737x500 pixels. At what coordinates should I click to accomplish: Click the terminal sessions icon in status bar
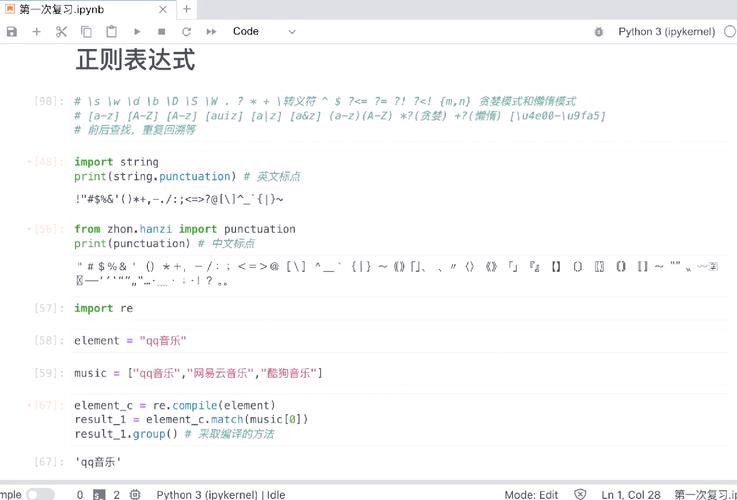pos(99,494)
